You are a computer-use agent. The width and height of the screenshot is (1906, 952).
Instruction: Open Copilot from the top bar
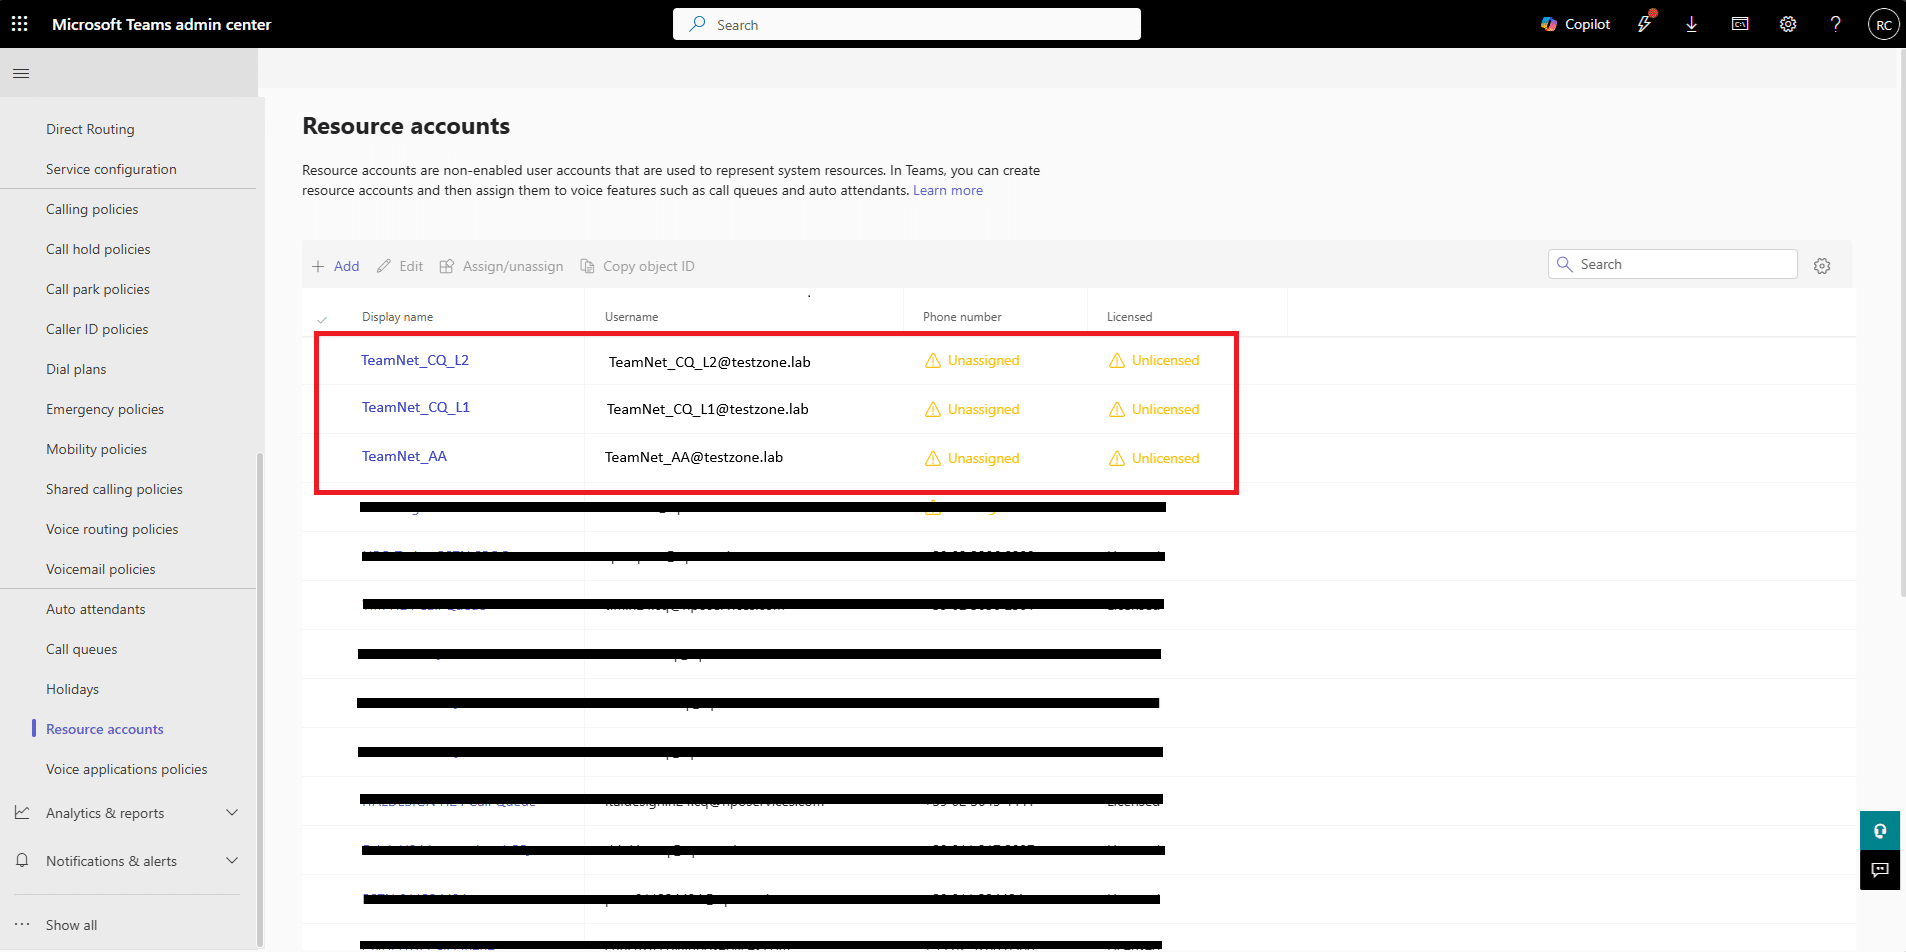click(x=1575, y=24)
